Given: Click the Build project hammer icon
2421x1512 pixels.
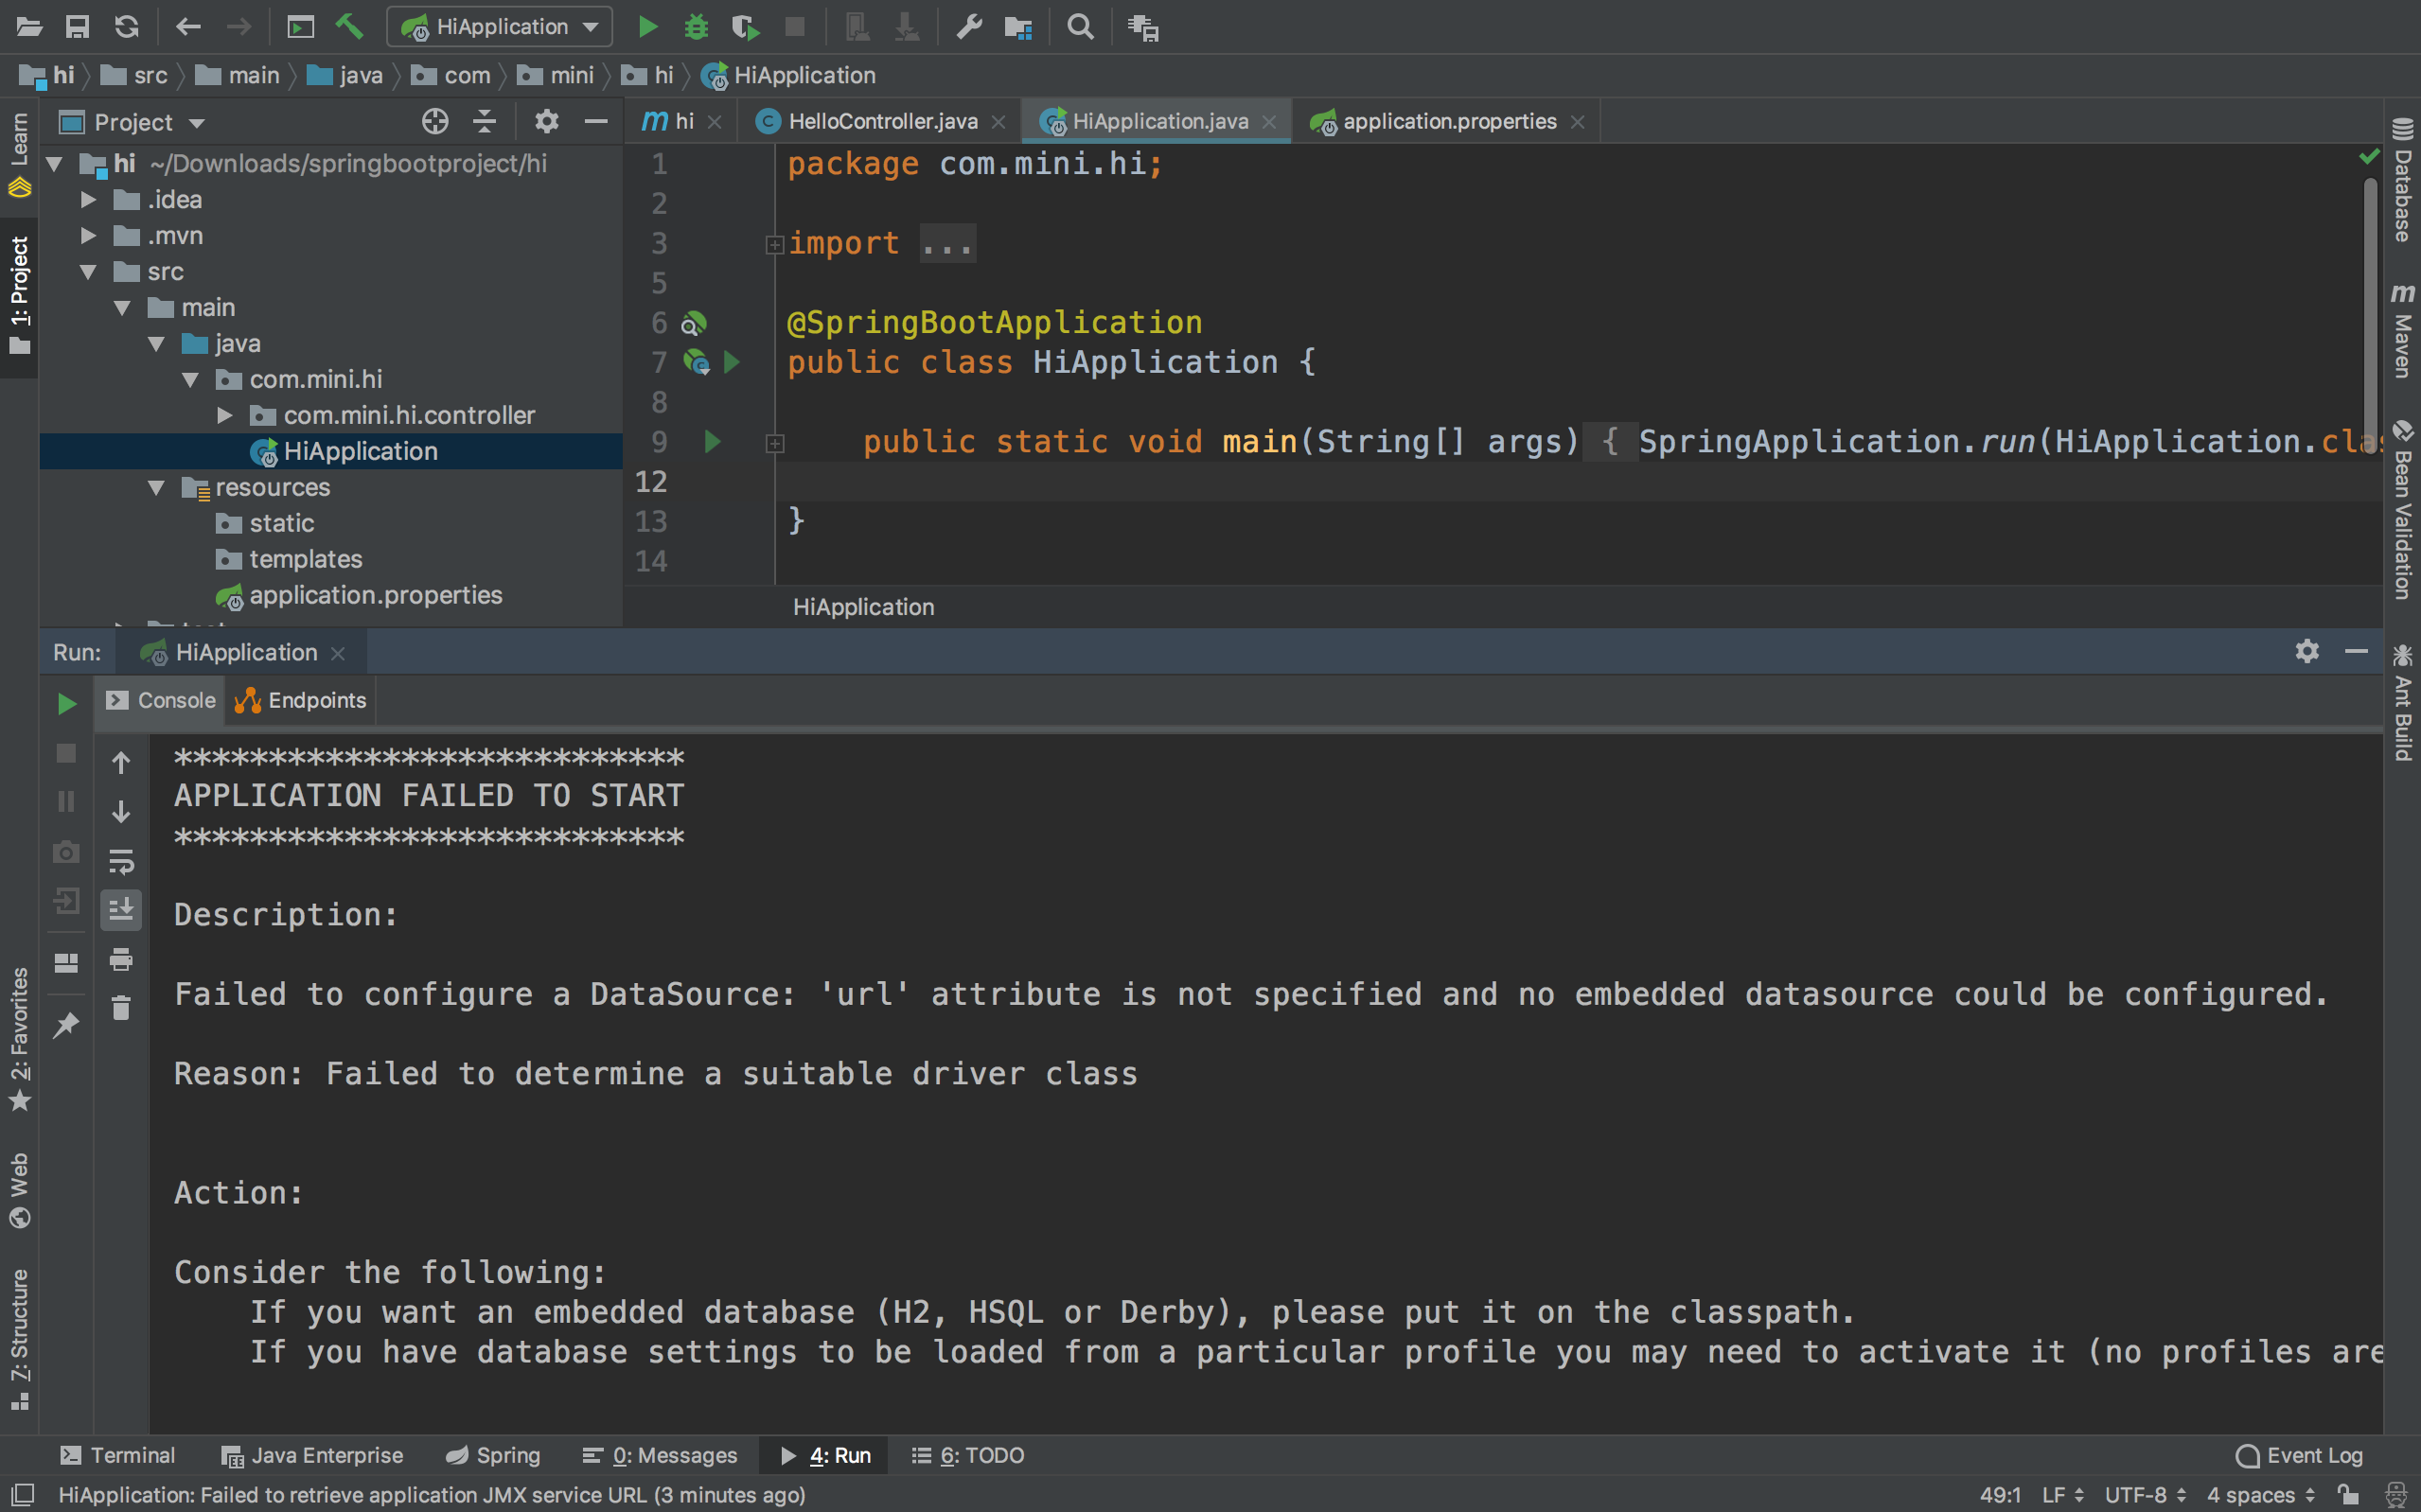Looking at the screenshot, I should click(349, 27).
